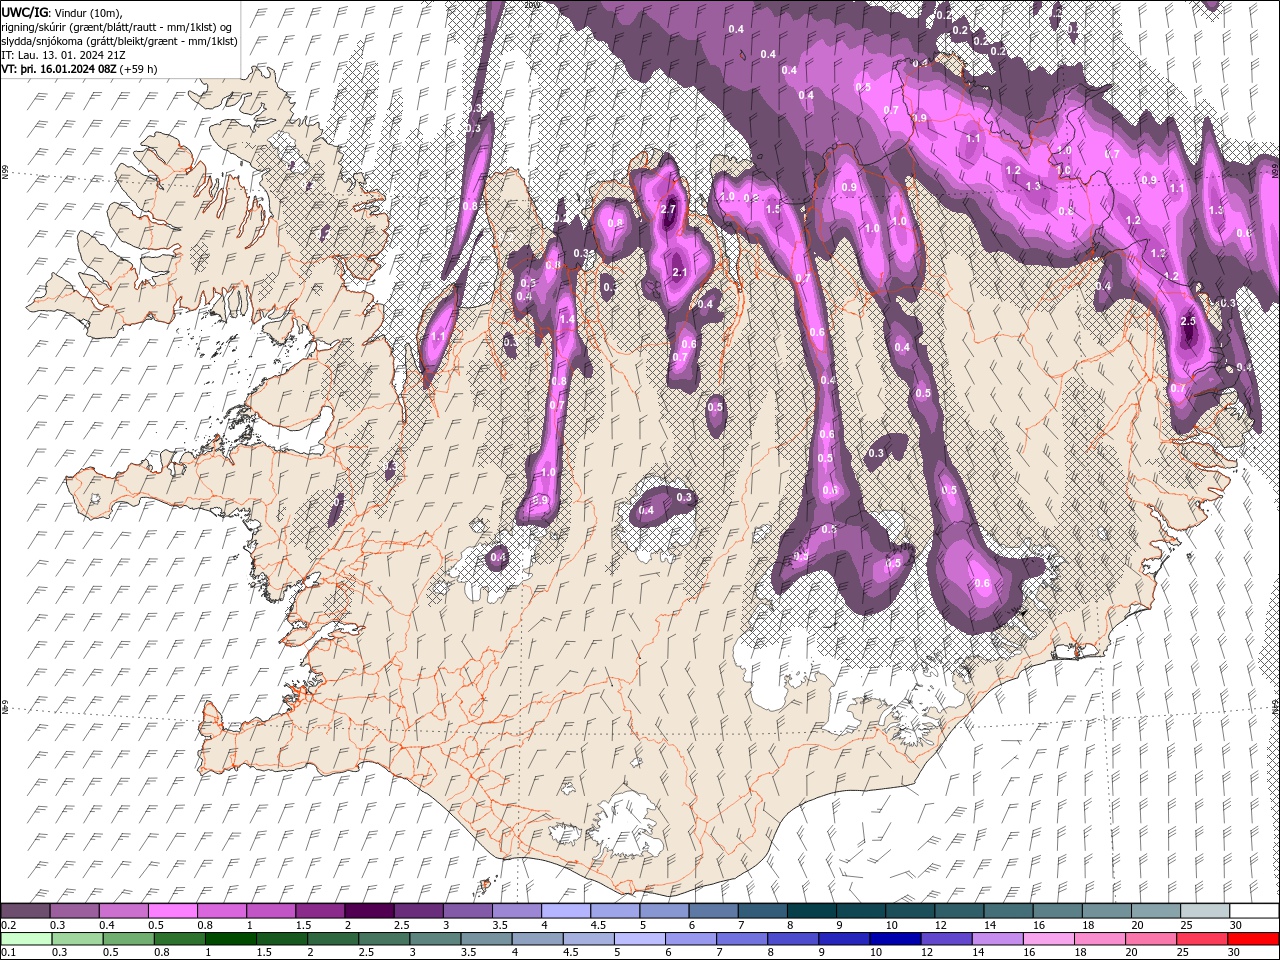Click the 2.1 precipitation value on the map

(x=679, y=272)
